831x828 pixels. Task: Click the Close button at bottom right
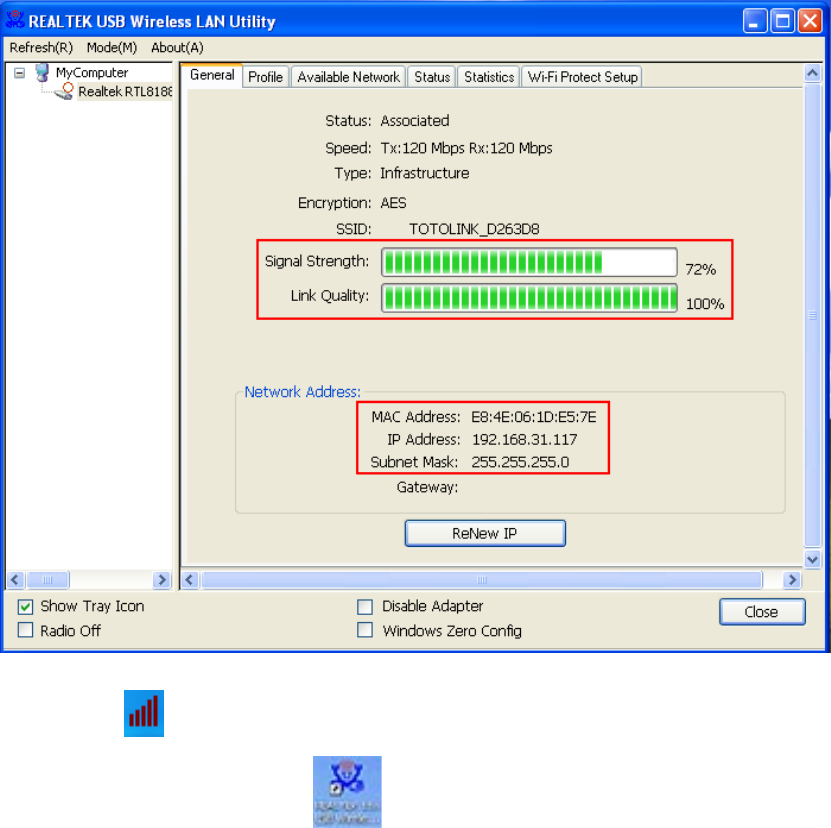[x=762, y=612]
